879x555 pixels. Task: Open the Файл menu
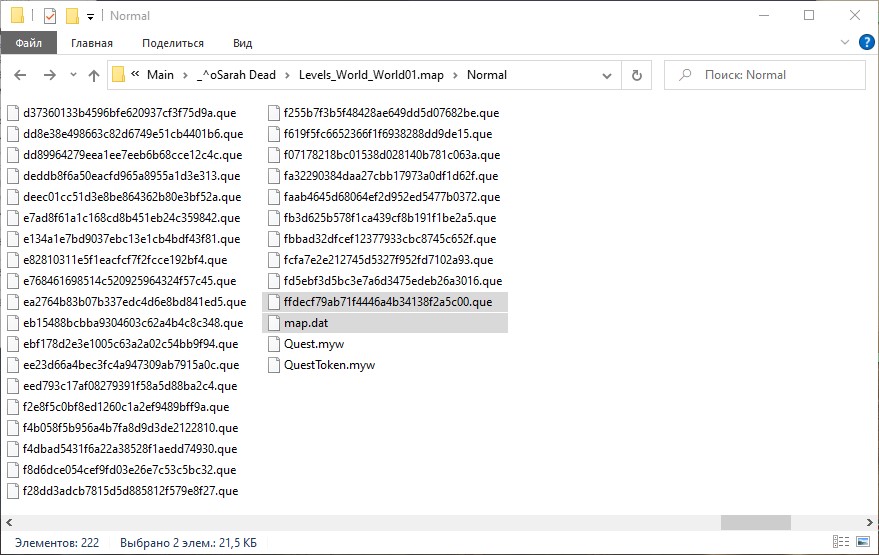[28, 43]
